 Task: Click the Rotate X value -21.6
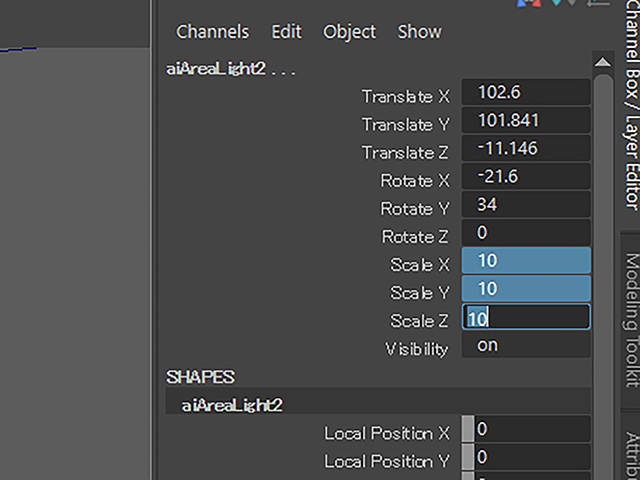click(x=526, y=177)
